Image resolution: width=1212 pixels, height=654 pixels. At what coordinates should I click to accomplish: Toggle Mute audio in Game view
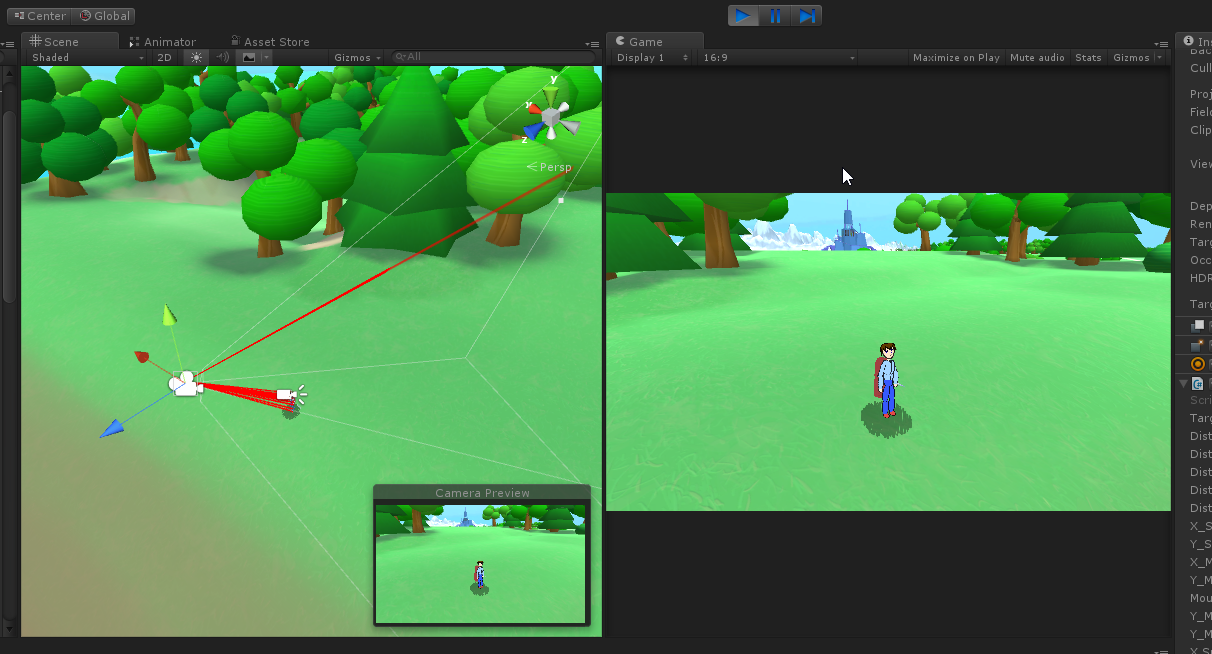coord(1037,58)
